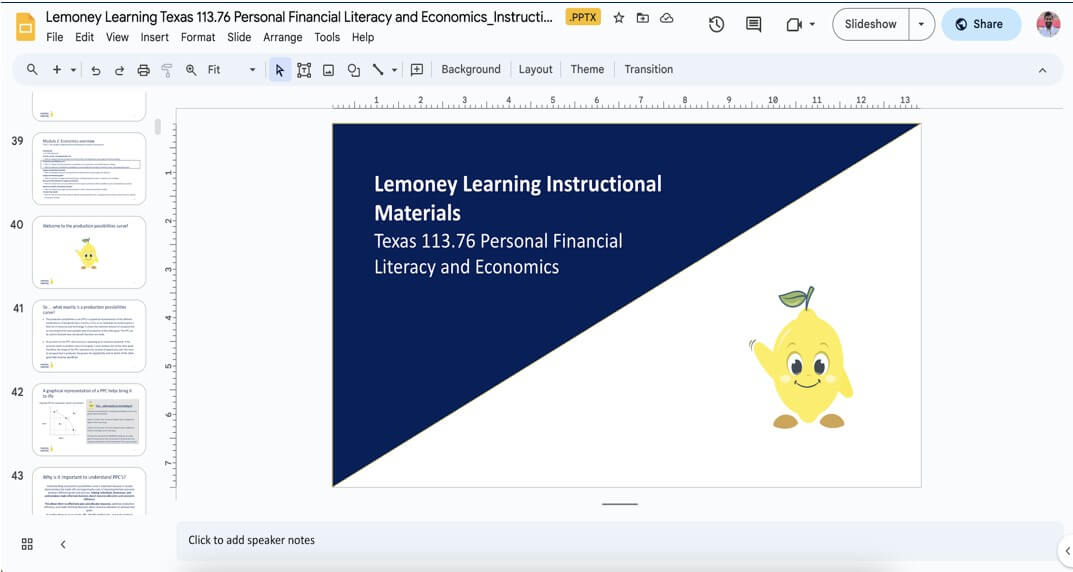Screen dimensions: 1073x572
Task: Click the add comment toolbar icon
Action: tap(417, 70)
